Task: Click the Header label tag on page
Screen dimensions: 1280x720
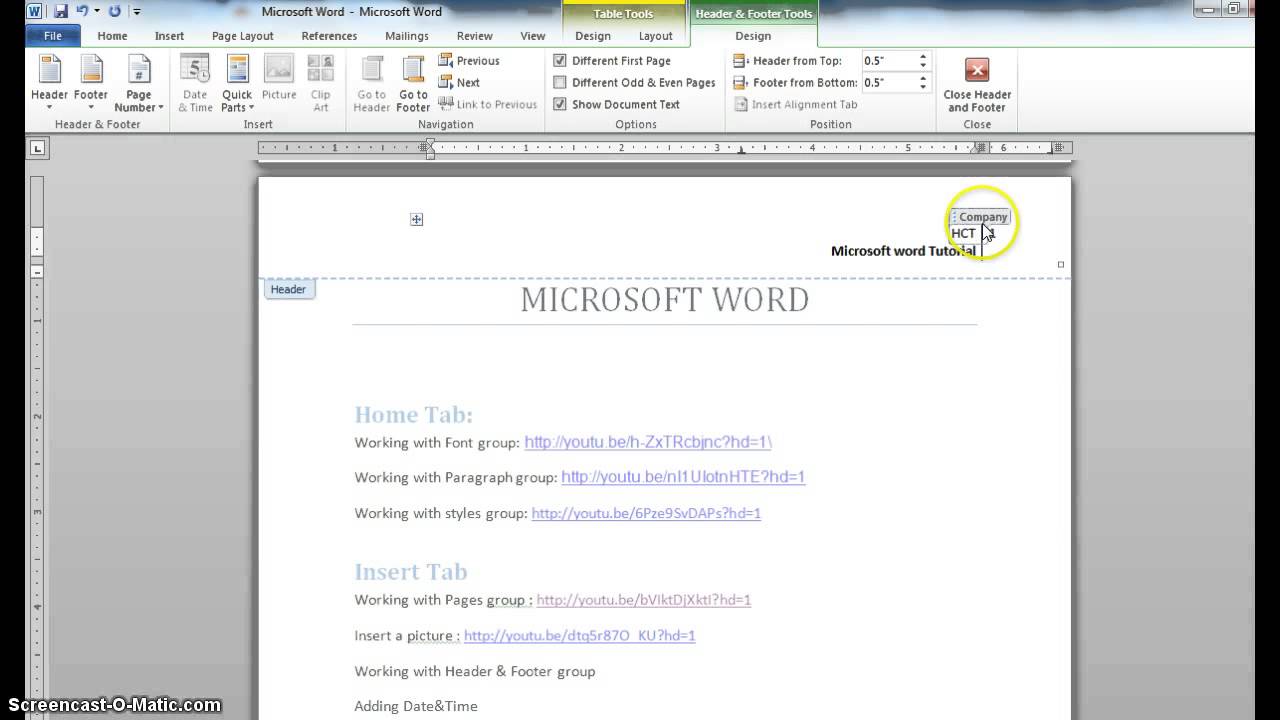Action: 288,289
